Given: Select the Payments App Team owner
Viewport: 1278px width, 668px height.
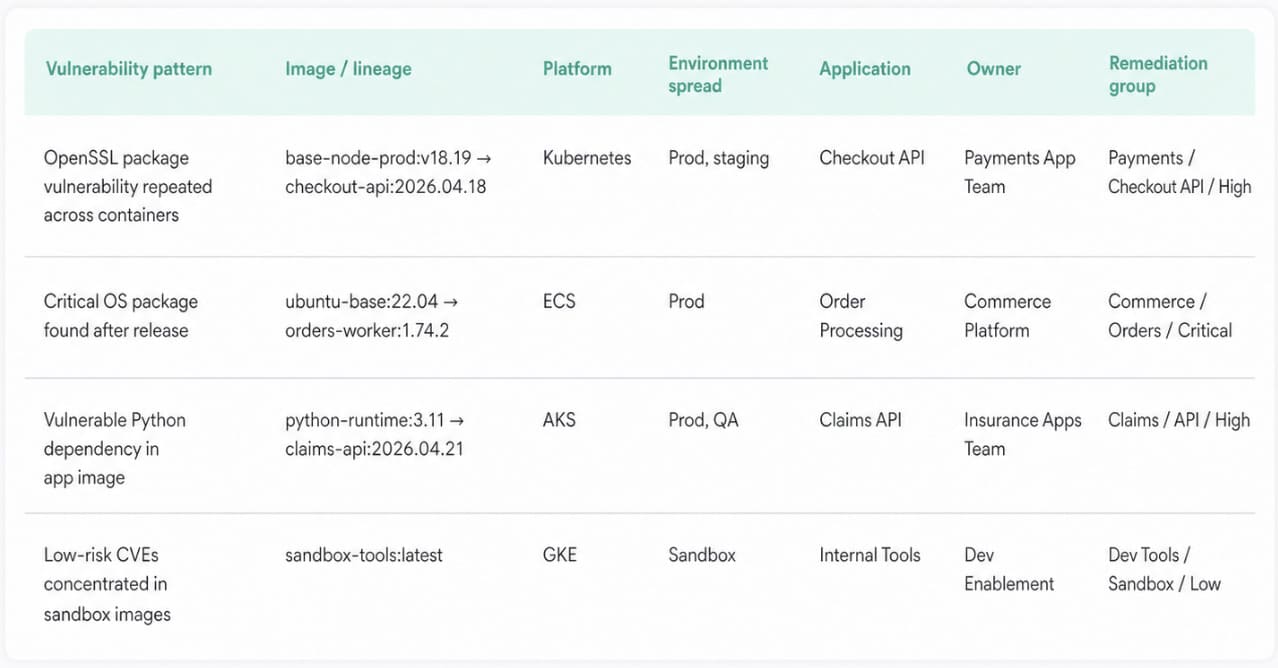Looking at the screenshot, I should (x=1019, y=171).
